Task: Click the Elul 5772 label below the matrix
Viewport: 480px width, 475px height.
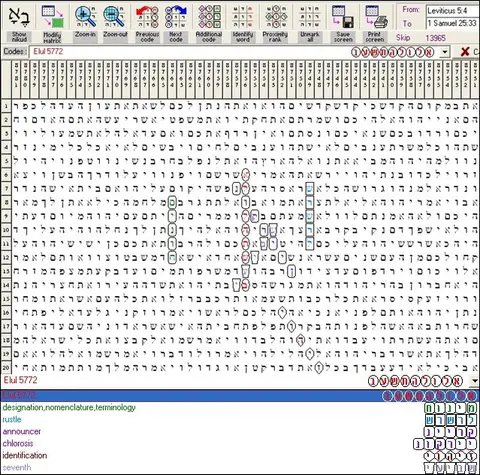Action: pos(20,380)
